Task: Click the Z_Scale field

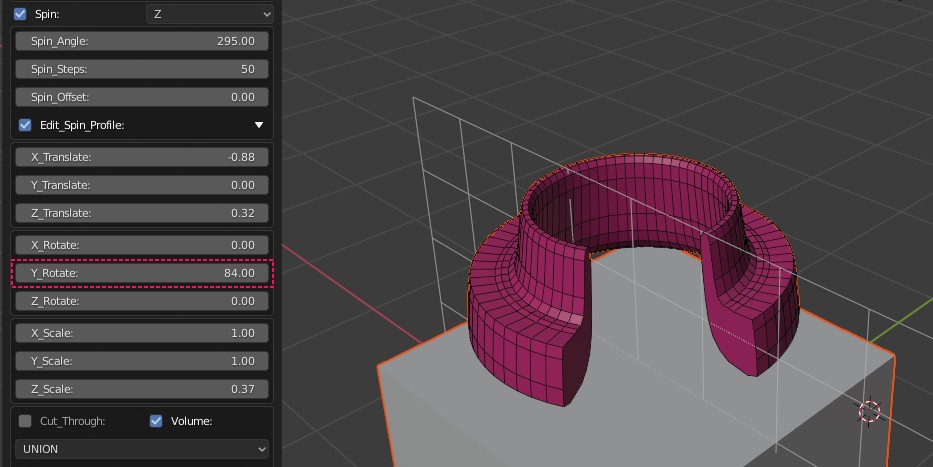Action: click(142, 389)
